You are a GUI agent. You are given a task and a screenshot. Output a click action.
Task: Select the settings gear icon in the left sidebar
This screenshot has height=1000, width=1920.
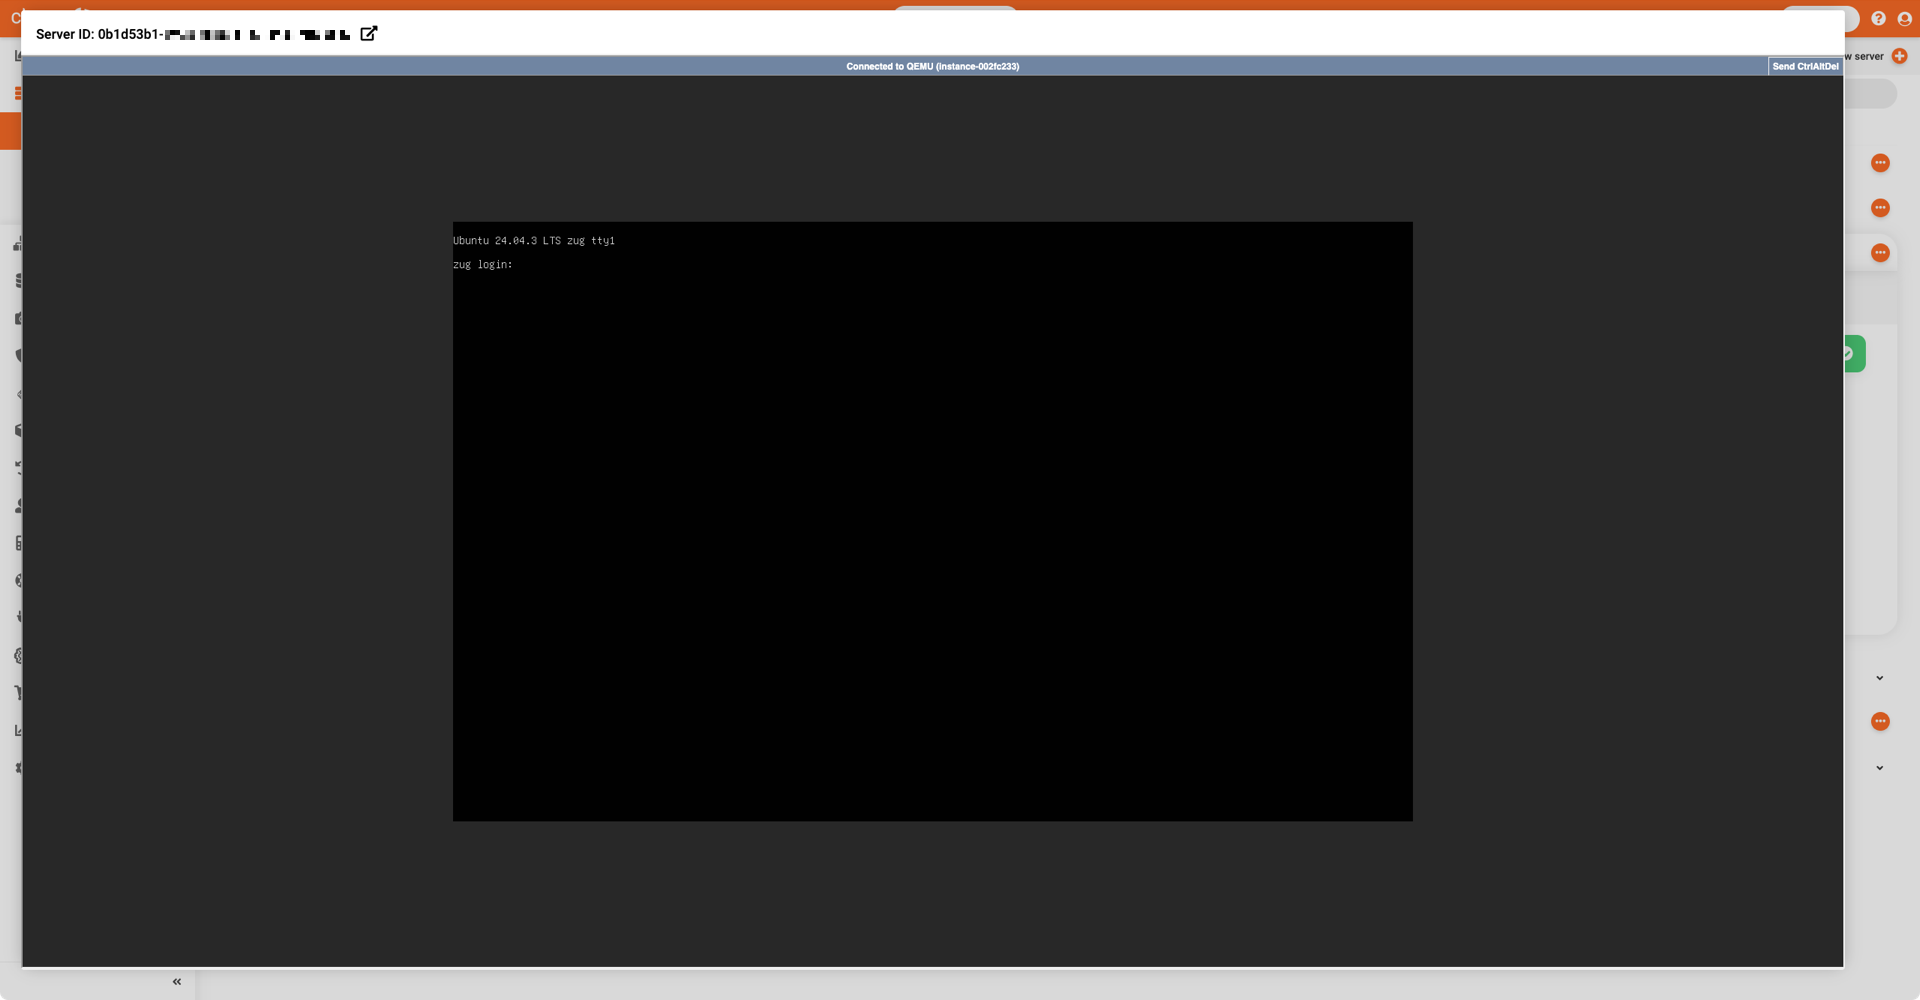point(18,655)
